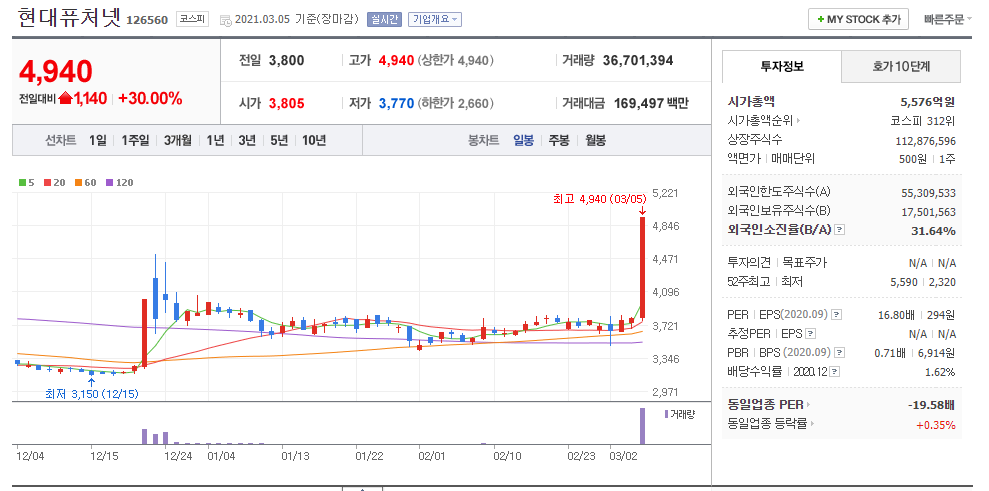Click help icon next to PER EPS(2020.09)
Viewport: 989px width, 491px height.
tap(836, 314)
